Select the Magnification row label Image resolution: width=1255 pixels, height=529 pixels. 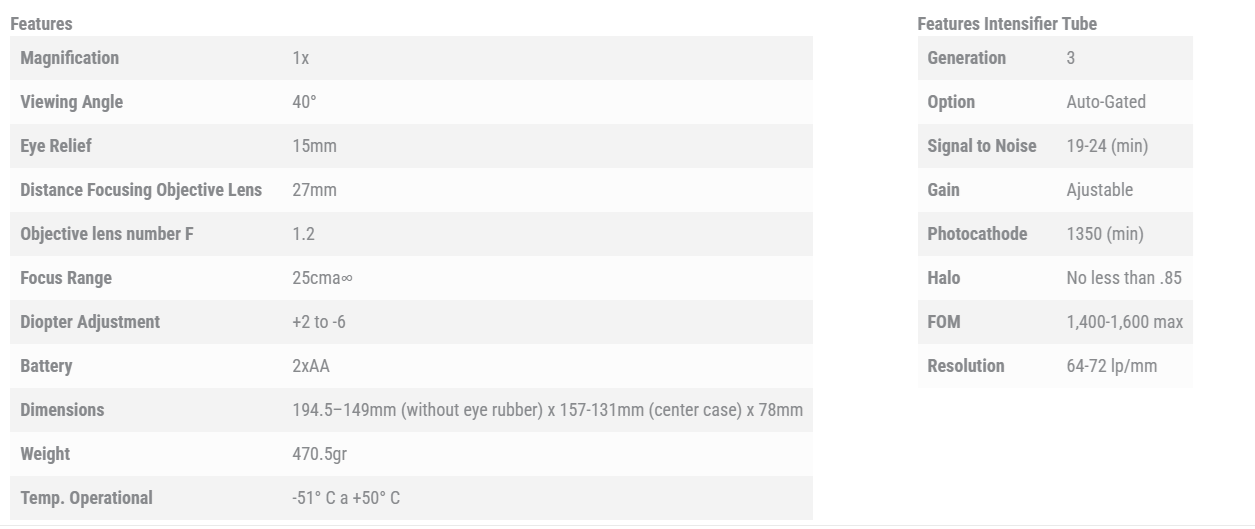point(69,58)
